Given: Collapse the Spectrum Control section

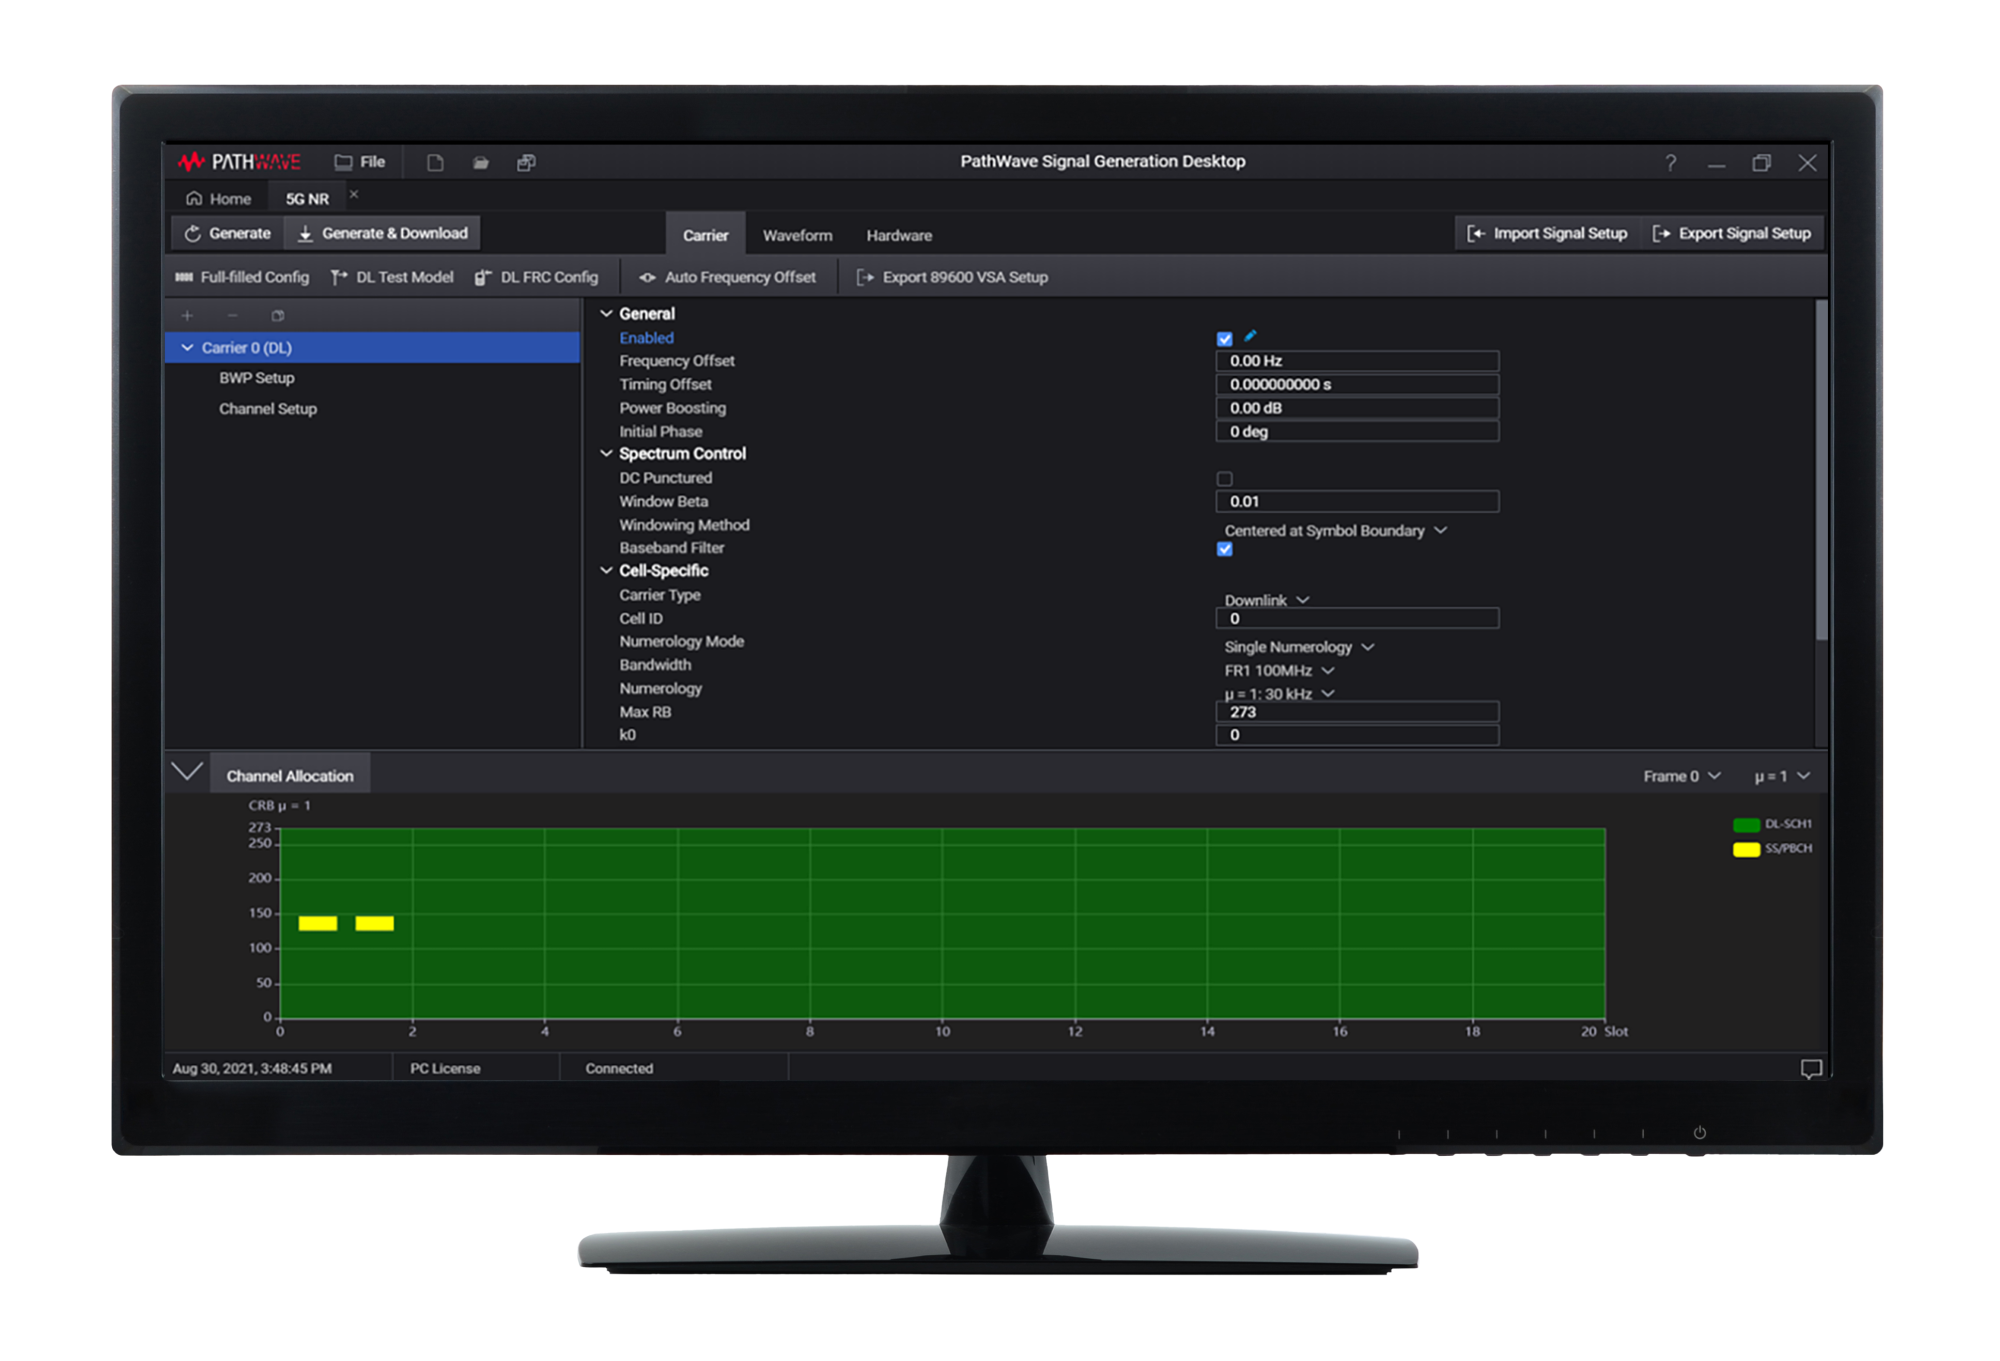Looking at the screenshot, I should click(x=606, y=454).
